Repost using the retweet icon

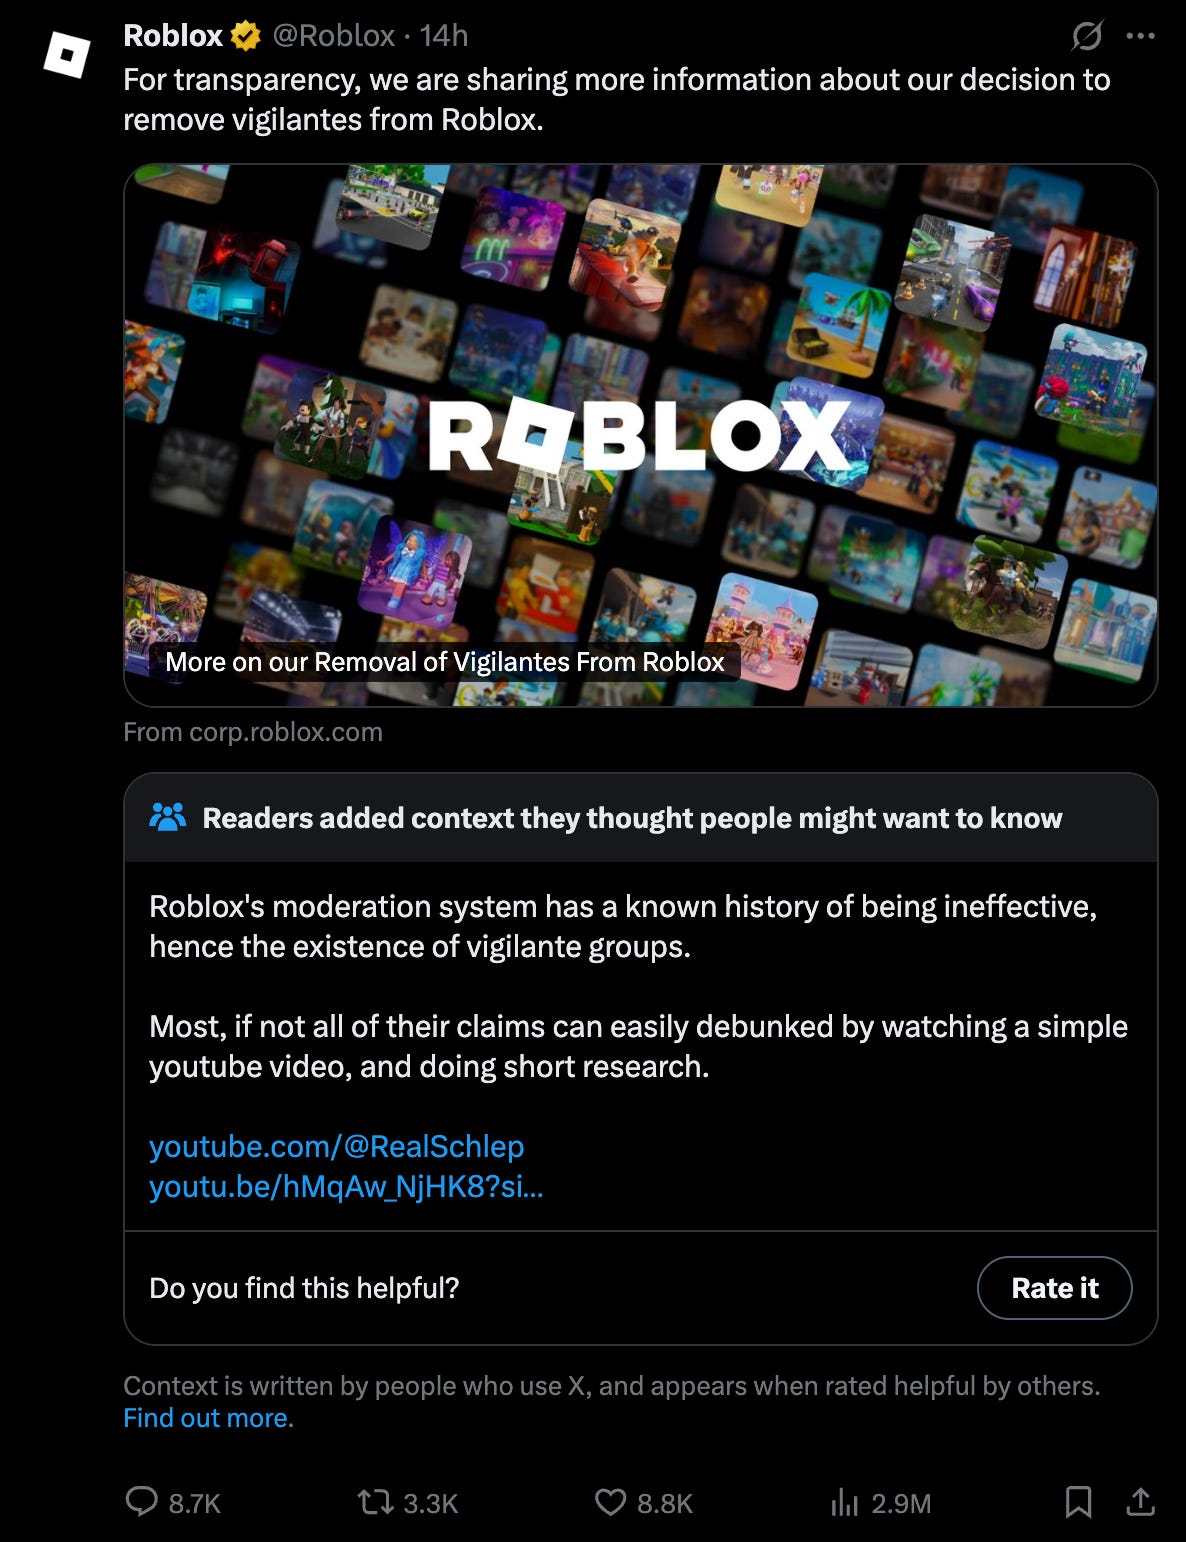376,1502
